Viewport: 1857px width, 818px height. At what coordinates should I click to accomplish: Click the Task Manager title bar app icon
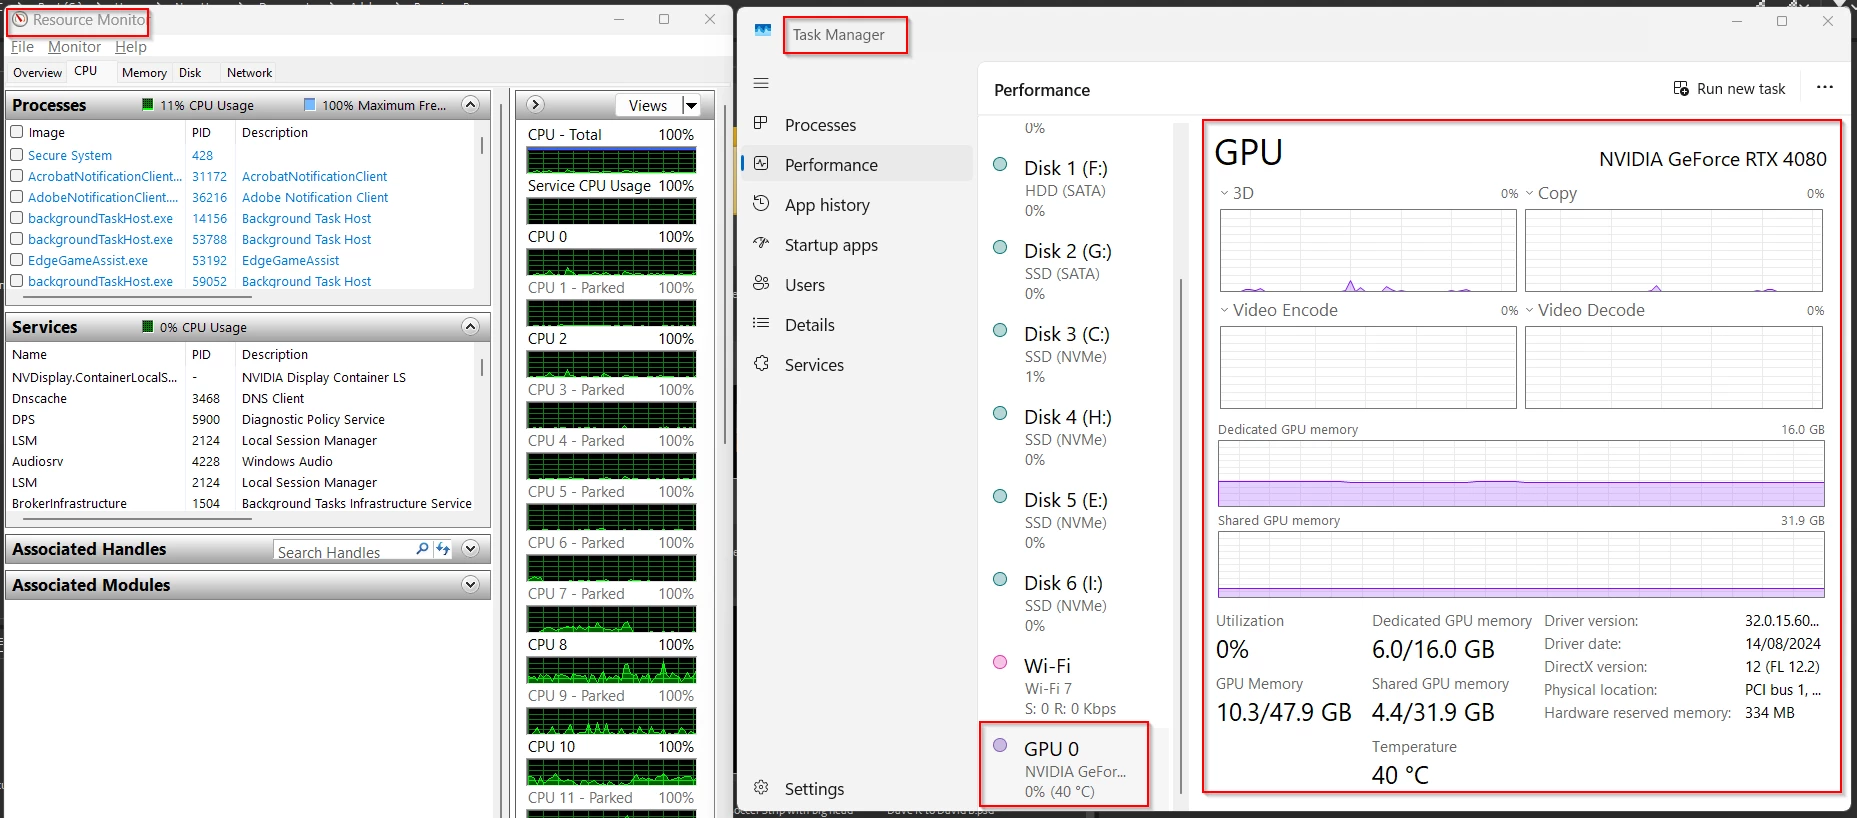click(763, 30)
